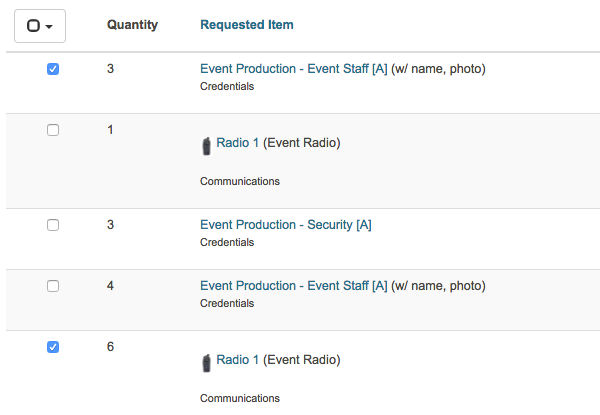
Task: Open the Radio 1 link in the quantity 6 row
Action: 237,360
